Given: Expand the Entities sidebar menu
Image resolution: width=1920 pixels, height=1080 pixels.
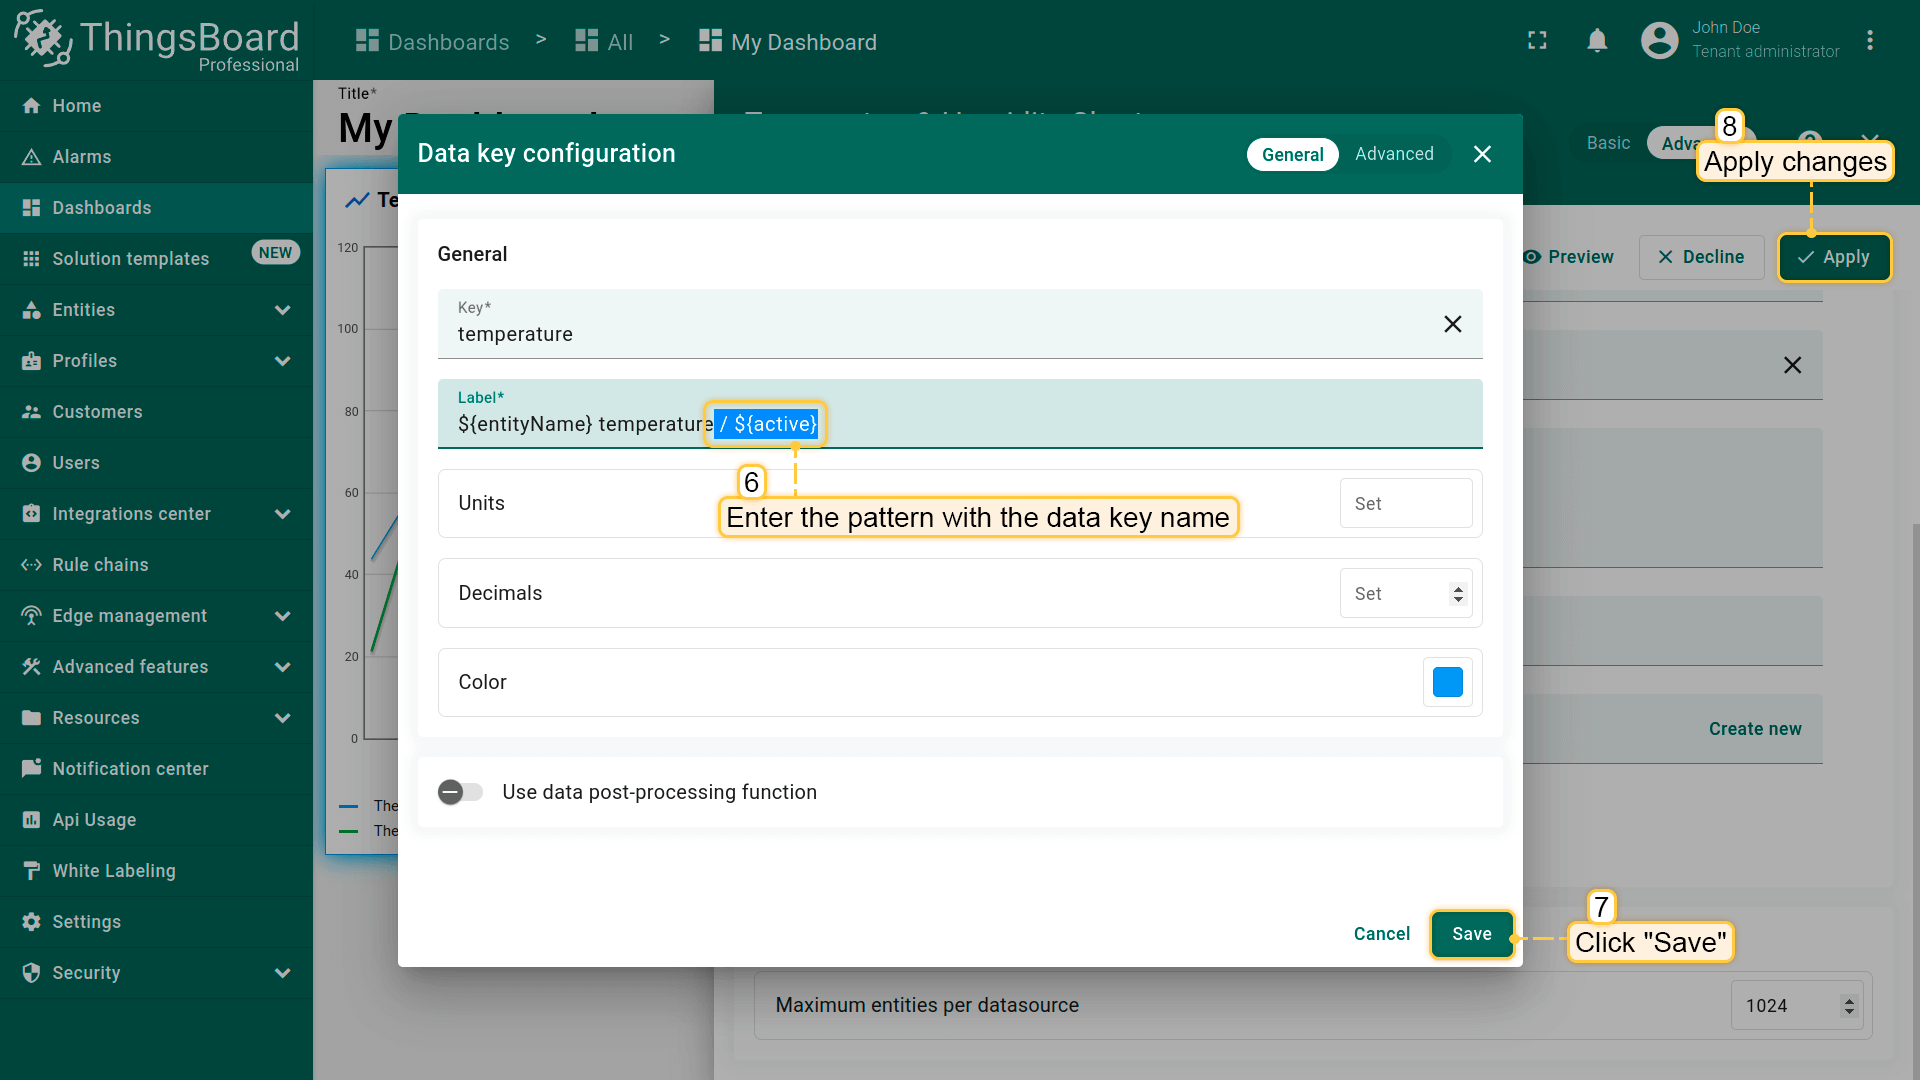Looking at the screenshot, I should pos(283,310).
